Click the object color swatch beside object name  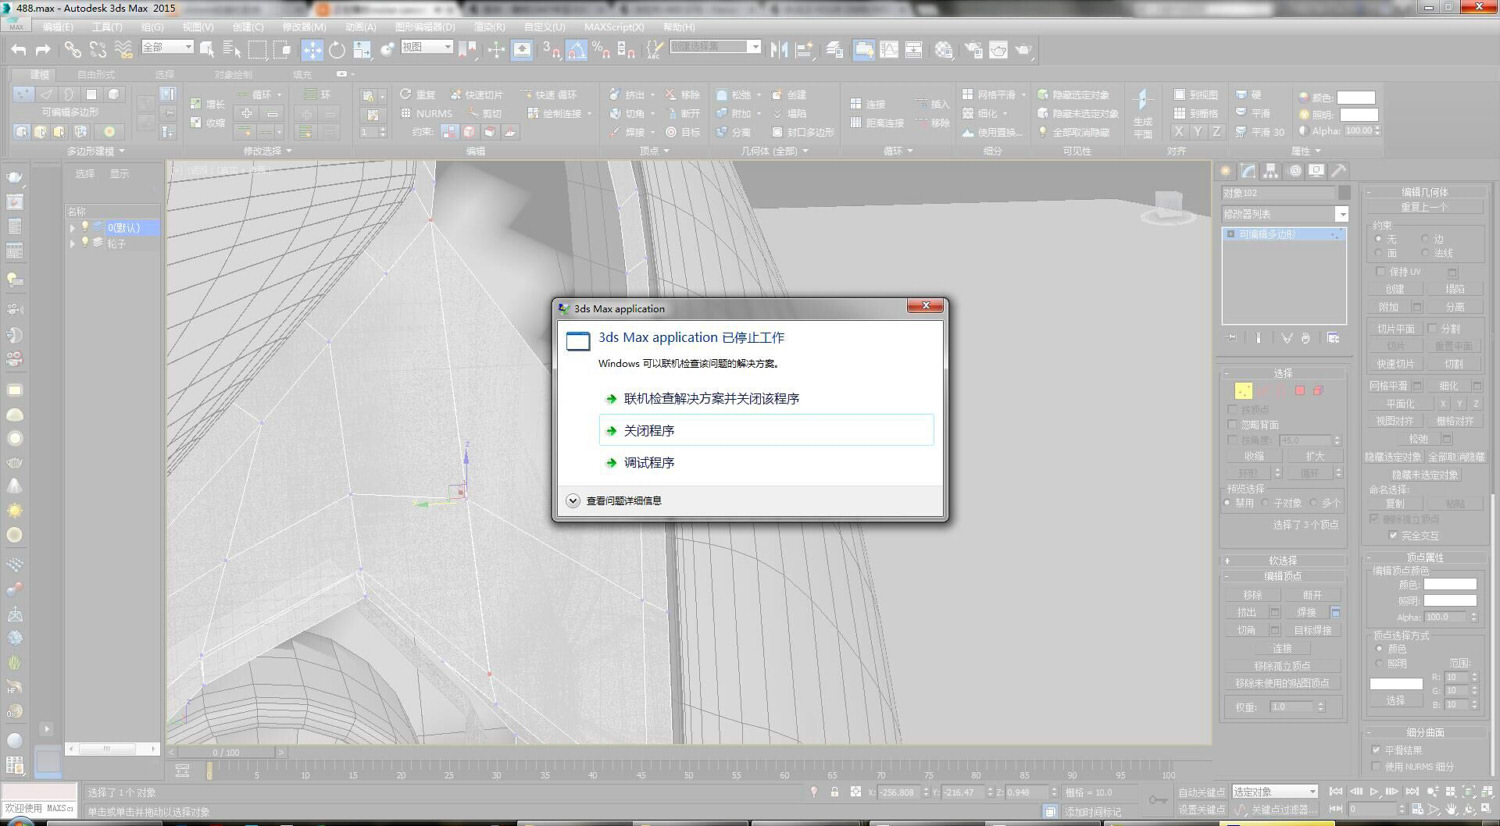click(x=1344, y=193)
